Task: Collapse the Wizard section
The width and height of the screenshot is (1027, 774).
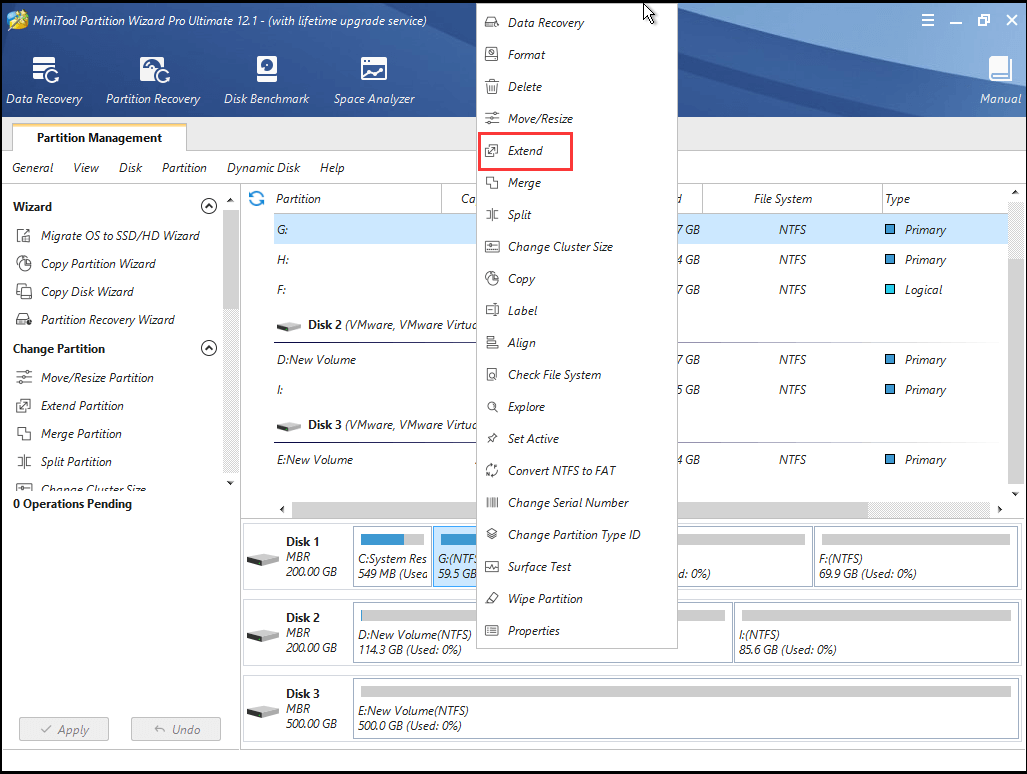Action: pyautogui.click(x=209, y=205)
